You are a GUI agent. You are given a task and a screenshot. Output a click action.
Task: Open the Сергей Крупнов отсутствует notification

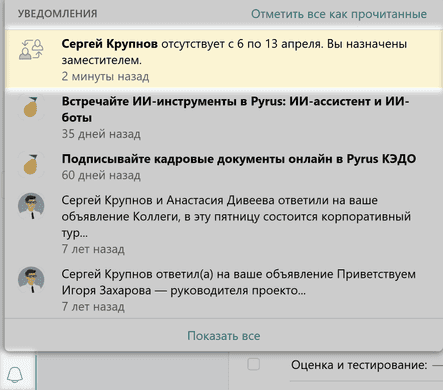pyautogui.click(x=224, y=59)
